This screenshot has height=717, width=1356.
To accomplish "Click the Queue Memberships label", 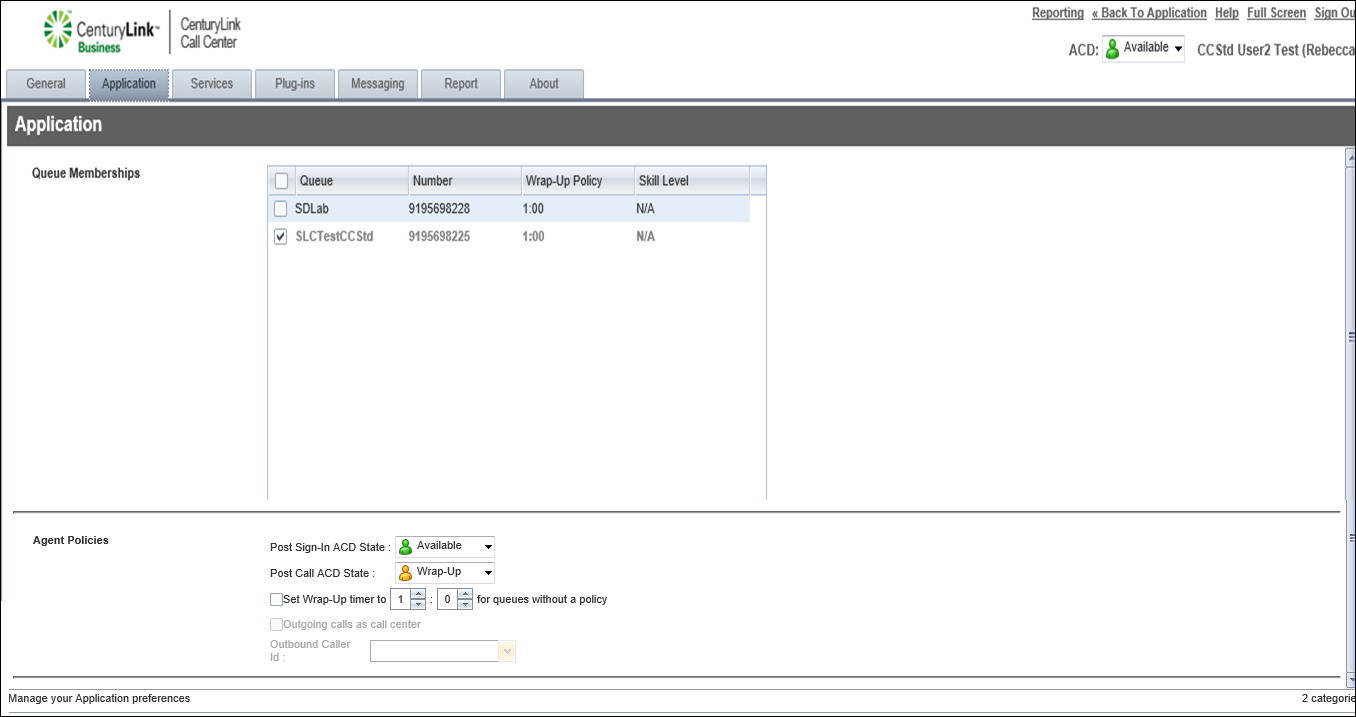I will (x=86, y=173).
